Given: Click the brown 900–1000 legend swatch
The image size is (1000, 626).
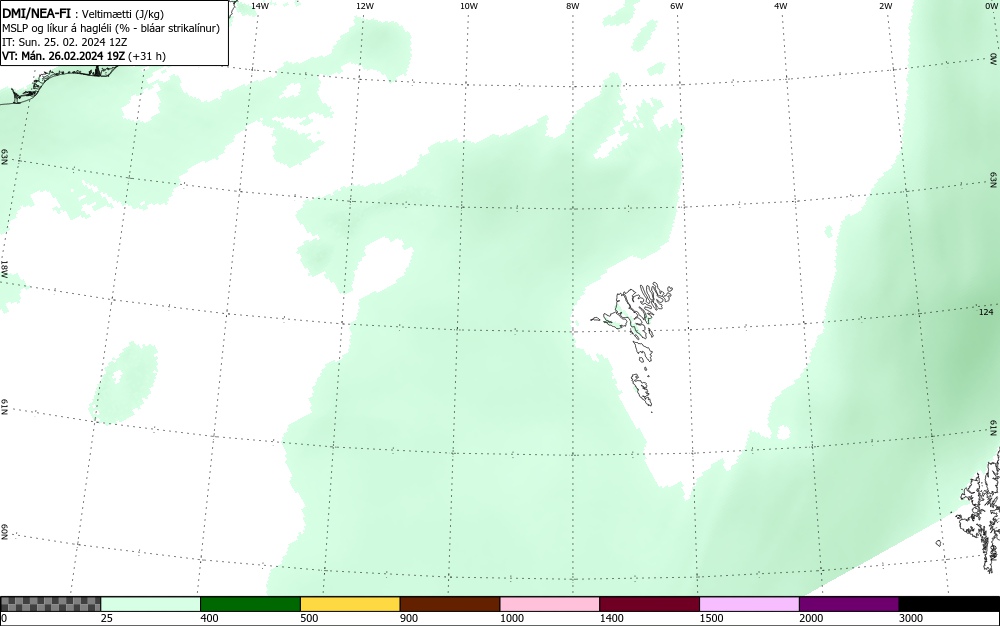Looking at the screenshot, I should (x=450, y=604).
